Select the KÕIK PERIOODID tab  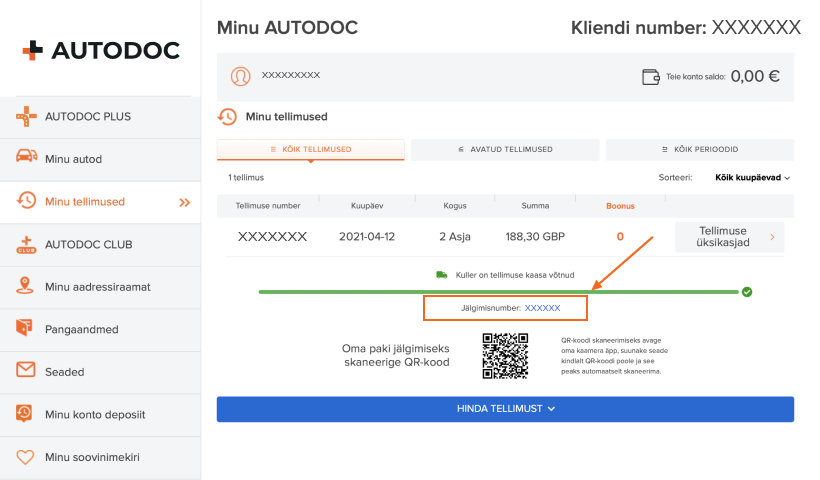point(700,150)
